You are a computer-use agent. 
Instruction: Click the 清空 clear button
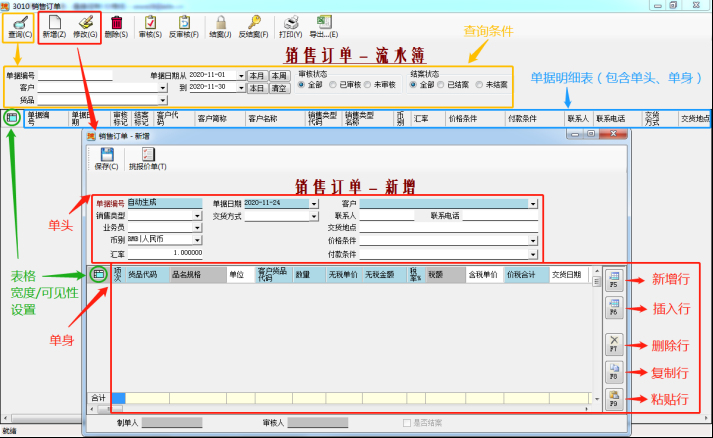(279, 88)
